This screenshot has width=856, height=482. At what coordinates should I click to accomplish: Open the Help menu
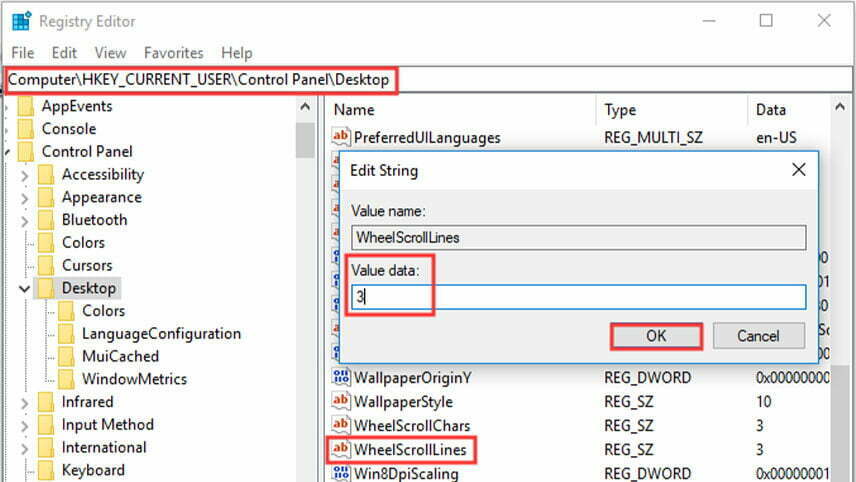click(236, 53)
